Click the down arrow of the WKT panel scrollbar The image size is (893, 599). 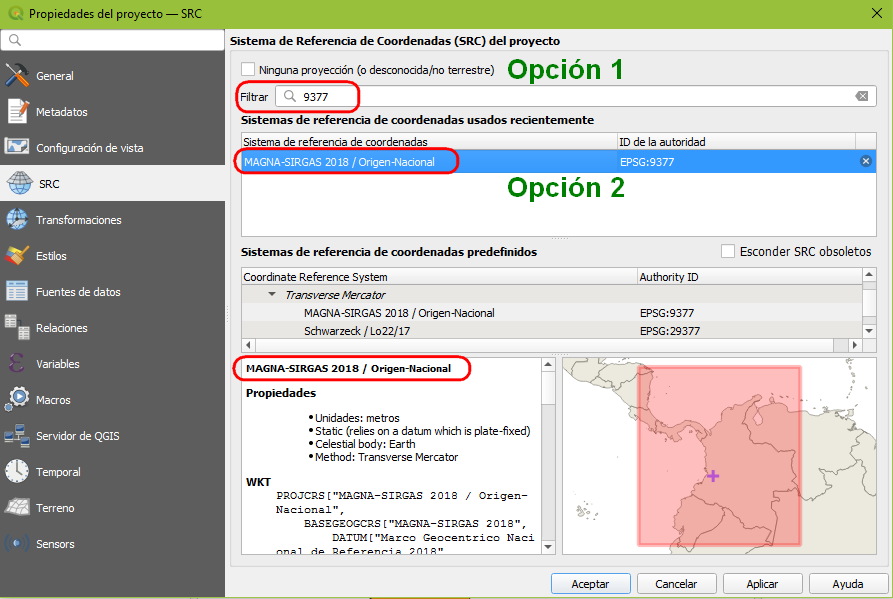(548, 547)
